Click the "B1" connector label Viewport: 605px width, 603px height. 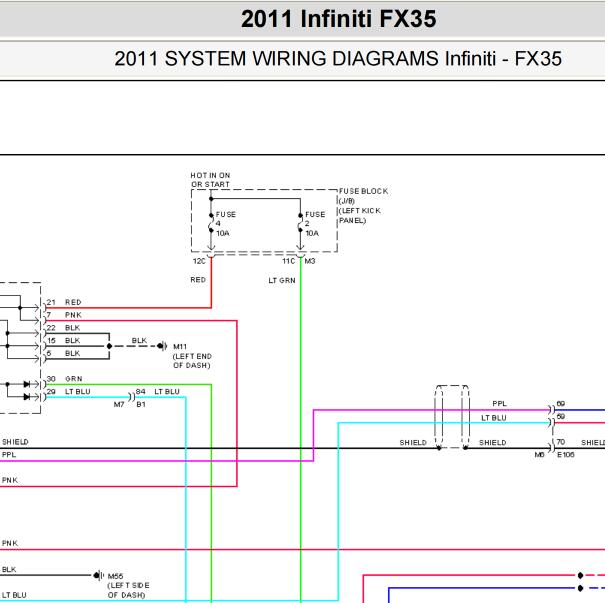pyautogui.click(x=141, y=404)
